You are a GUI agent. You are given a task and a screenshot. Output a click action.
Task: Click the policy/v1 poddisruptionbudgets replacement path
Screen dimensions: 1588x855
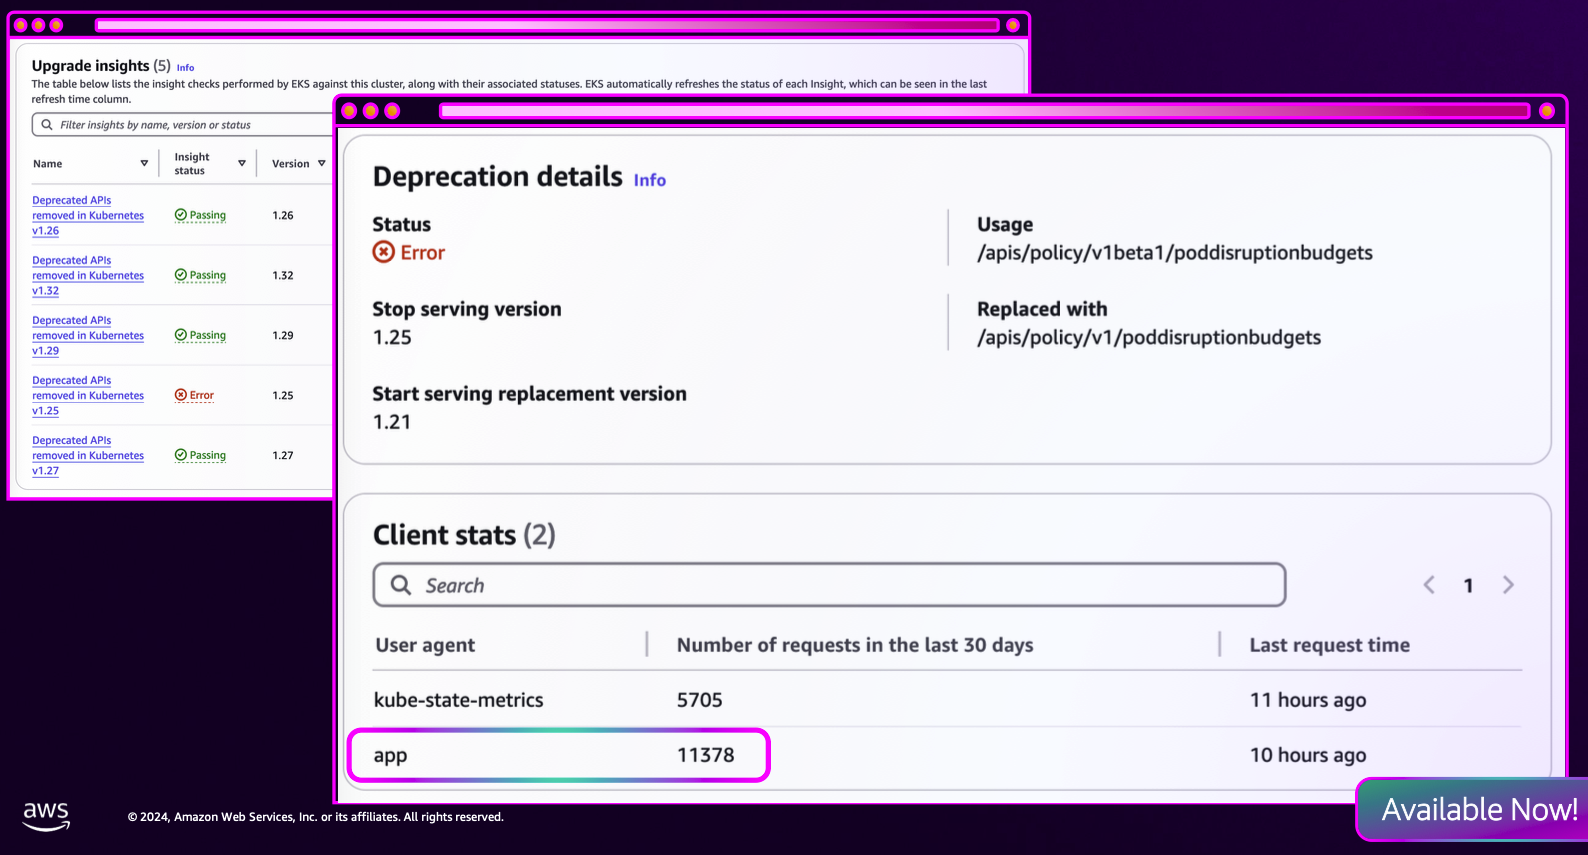point(1149,338)
